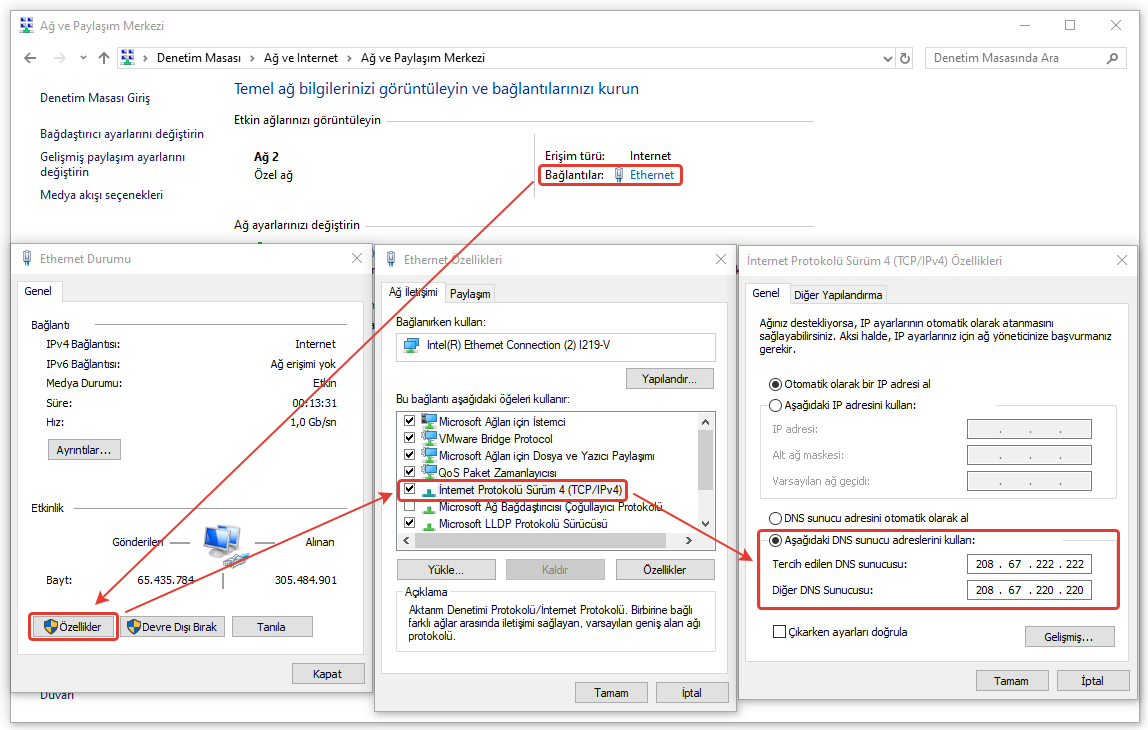Viewport: 1148px width, 730px height.
Task: Click the back arrow in navigation bar
Action: (30, 58)
